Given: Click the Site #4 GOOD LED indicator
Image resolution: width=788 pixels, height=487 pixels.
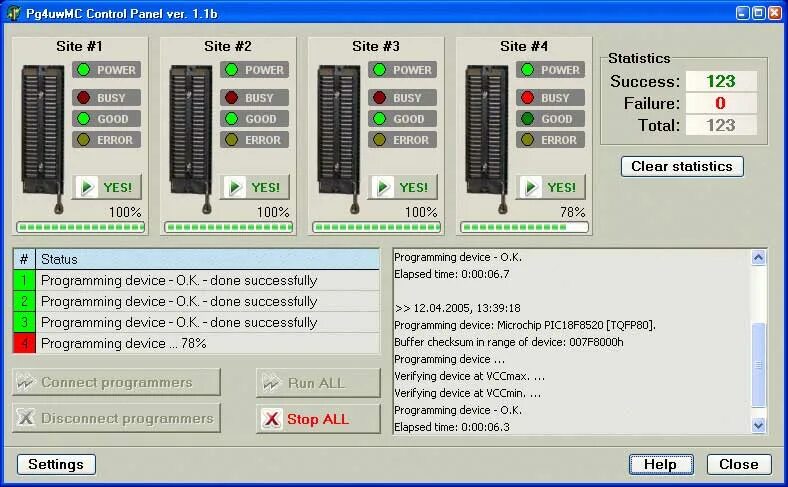Looking at the screenshot, I should 527,119.
